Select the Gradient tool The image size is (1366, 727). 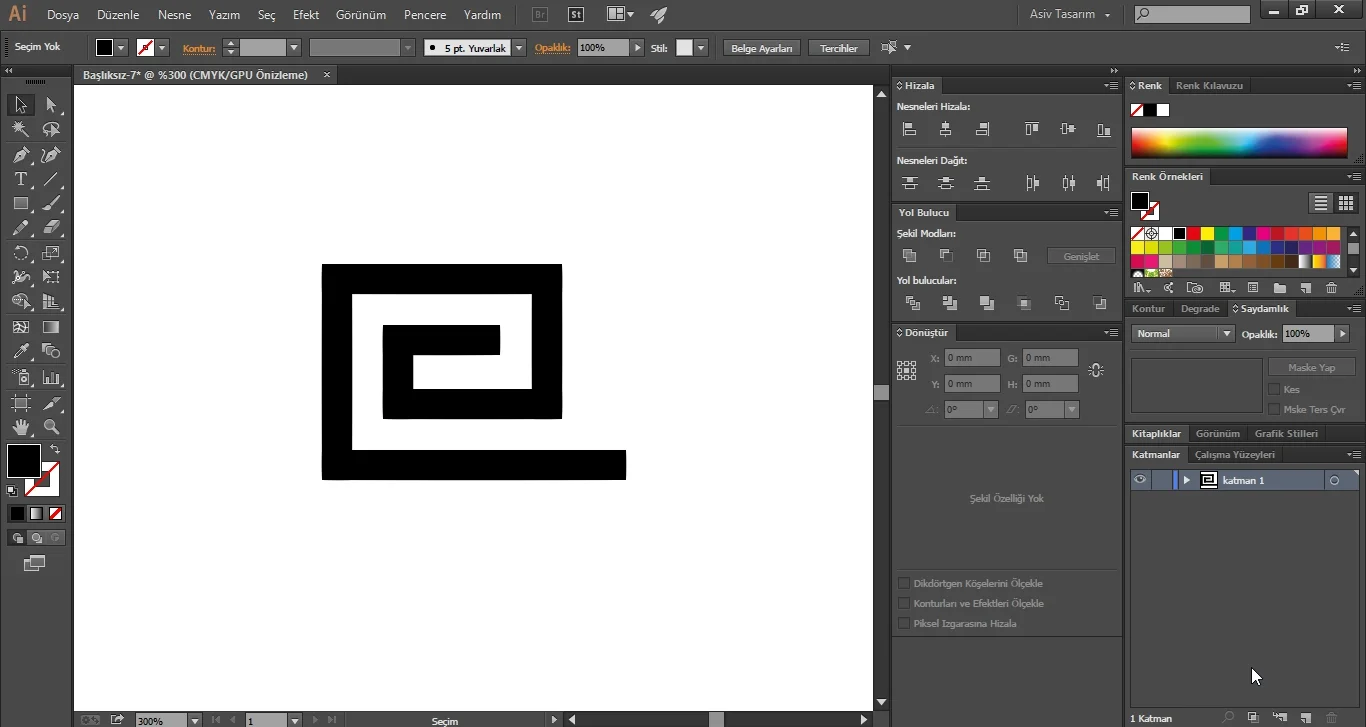pos(51,327)
